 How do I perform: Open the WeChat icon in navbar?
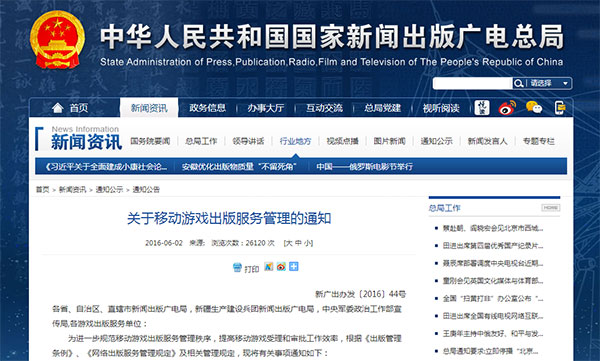534,108
